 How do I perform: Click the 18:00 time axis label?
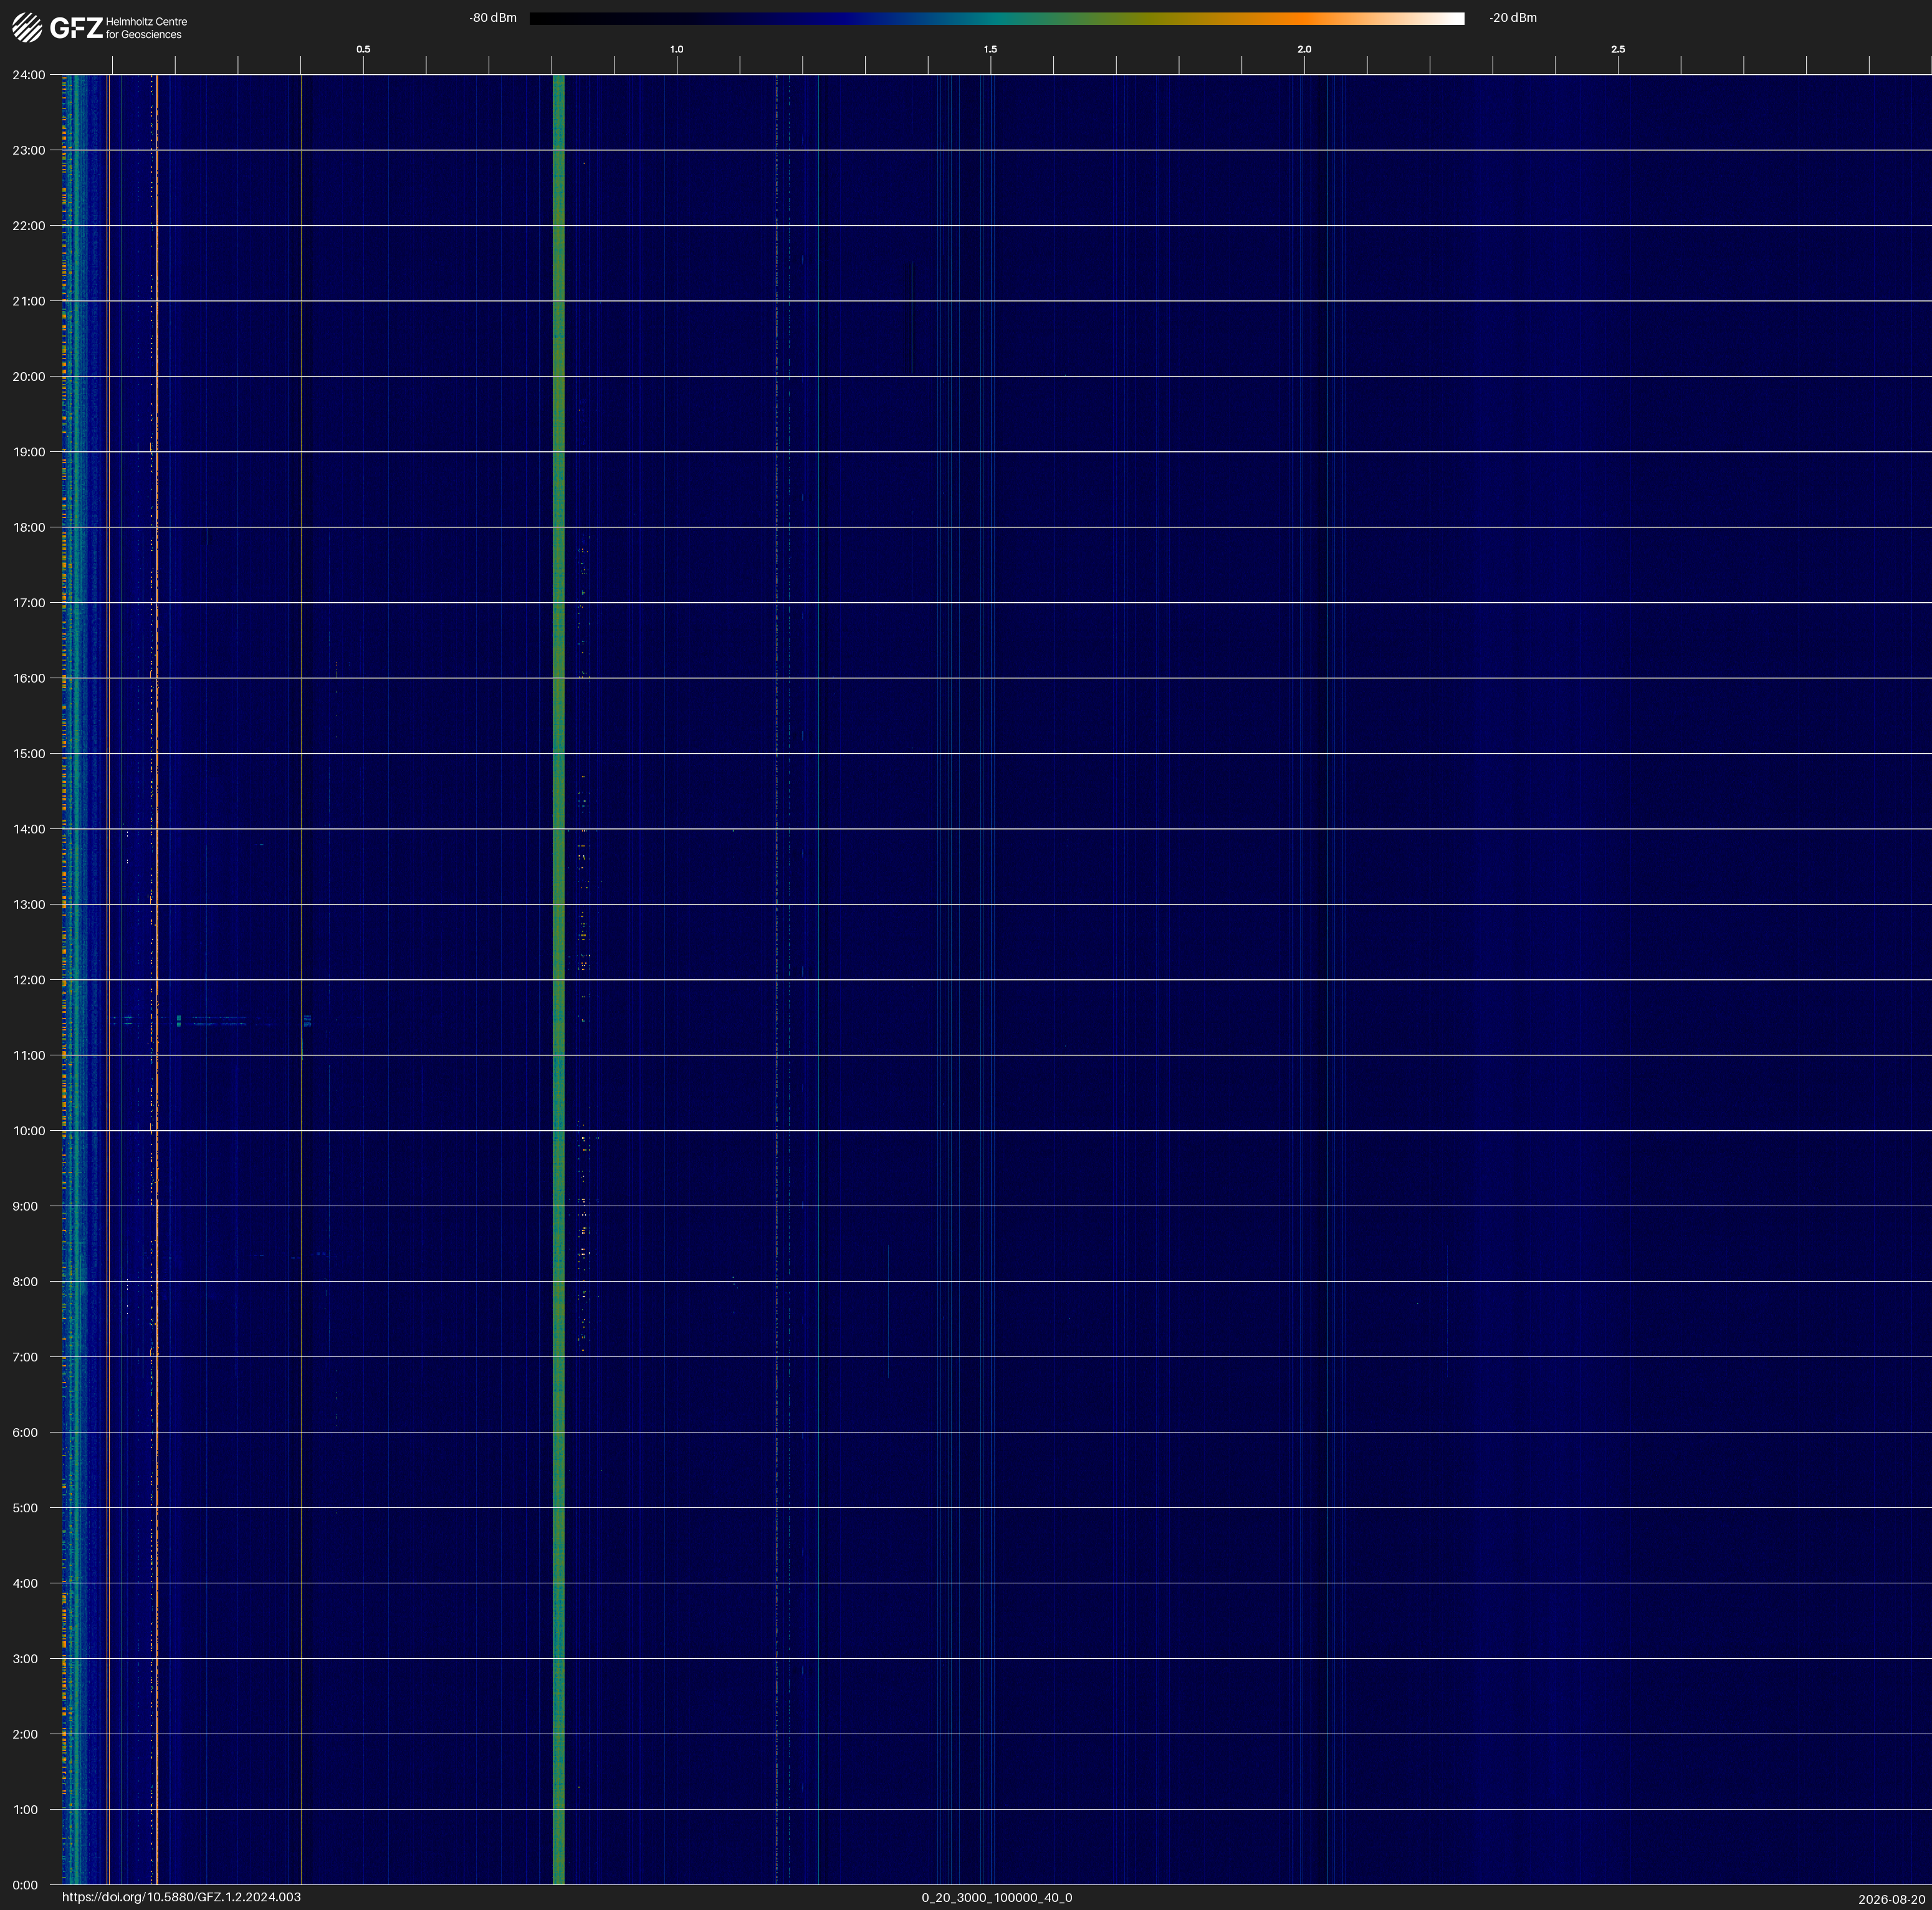tap(28, 527)
